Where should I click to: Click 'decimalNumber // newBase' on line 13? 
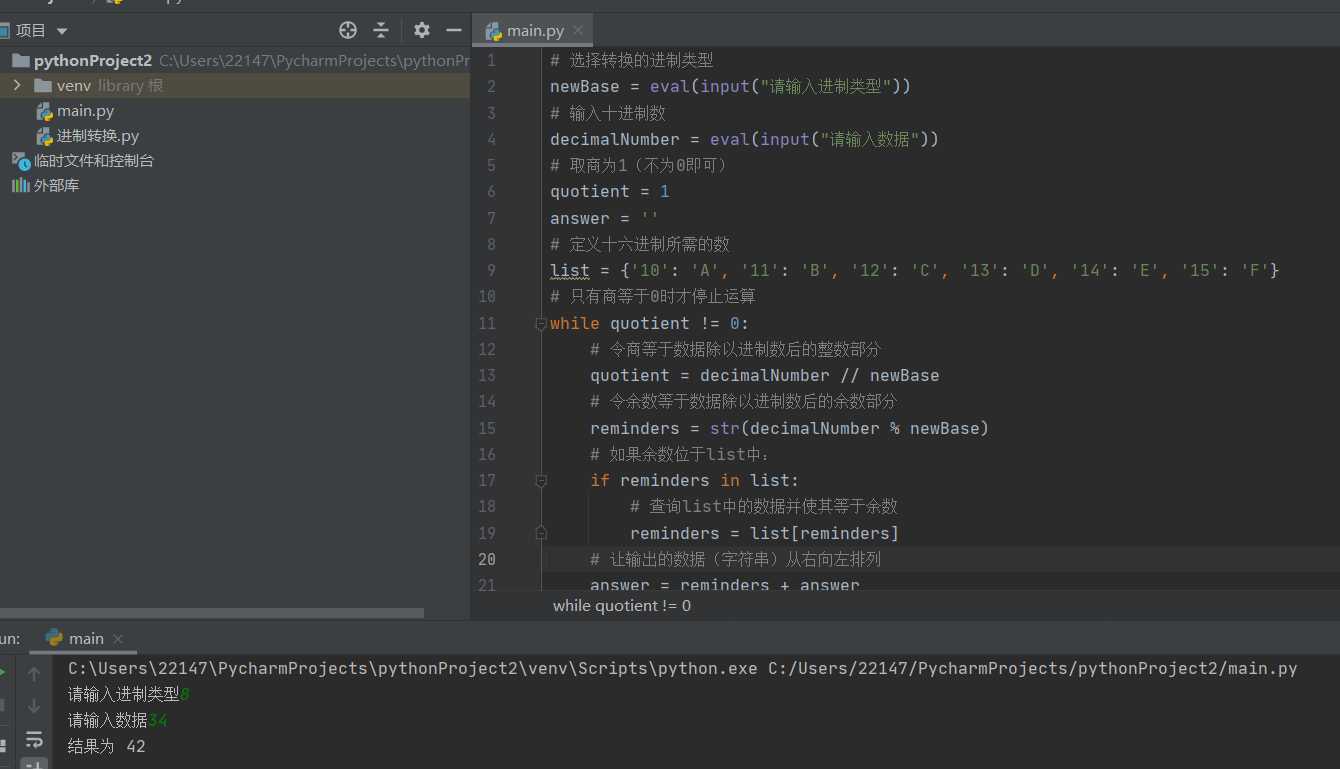820,375
